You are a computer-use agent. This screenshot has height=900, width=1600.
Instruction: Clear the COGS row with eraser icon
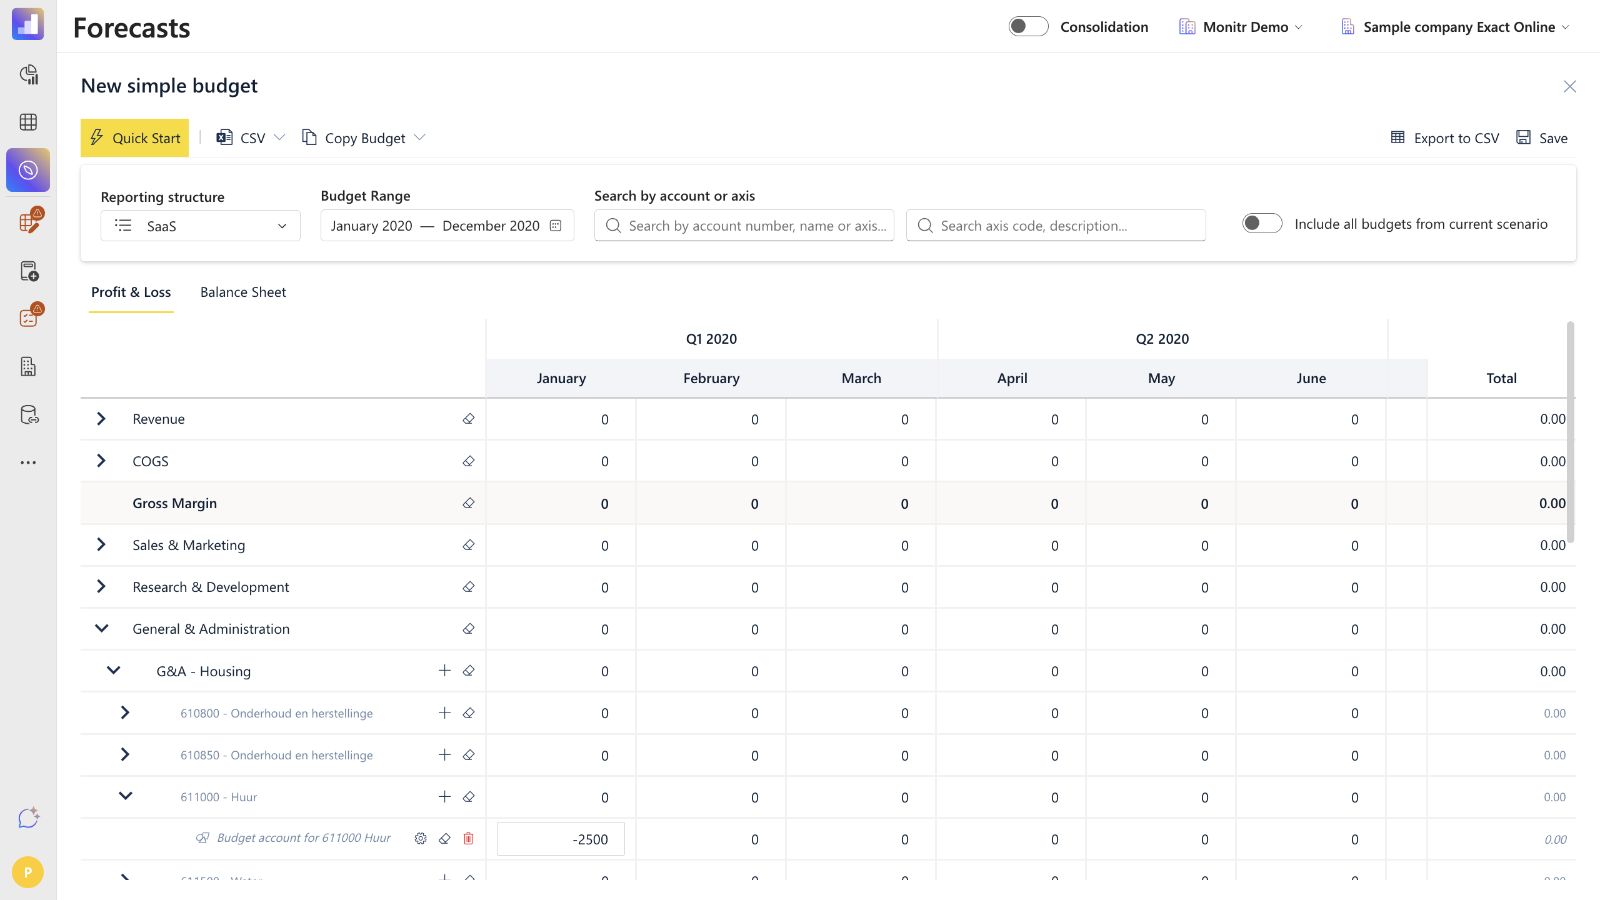(468, 461)
